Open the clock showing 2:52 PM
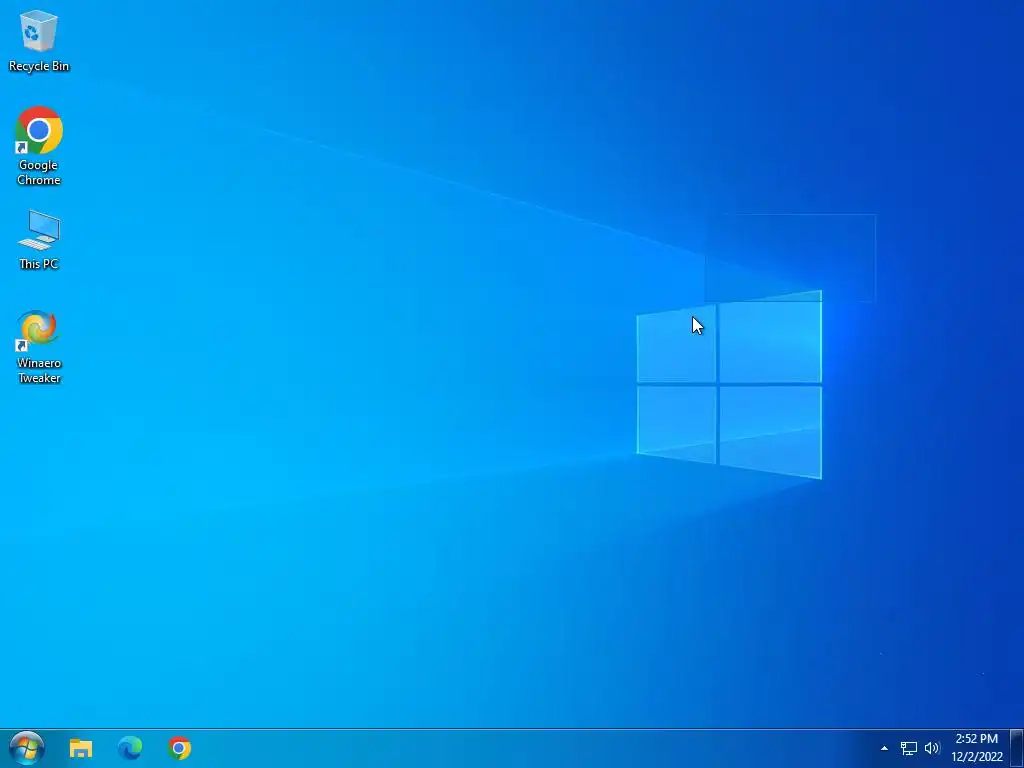The image size is (1024, 768). 976,748
